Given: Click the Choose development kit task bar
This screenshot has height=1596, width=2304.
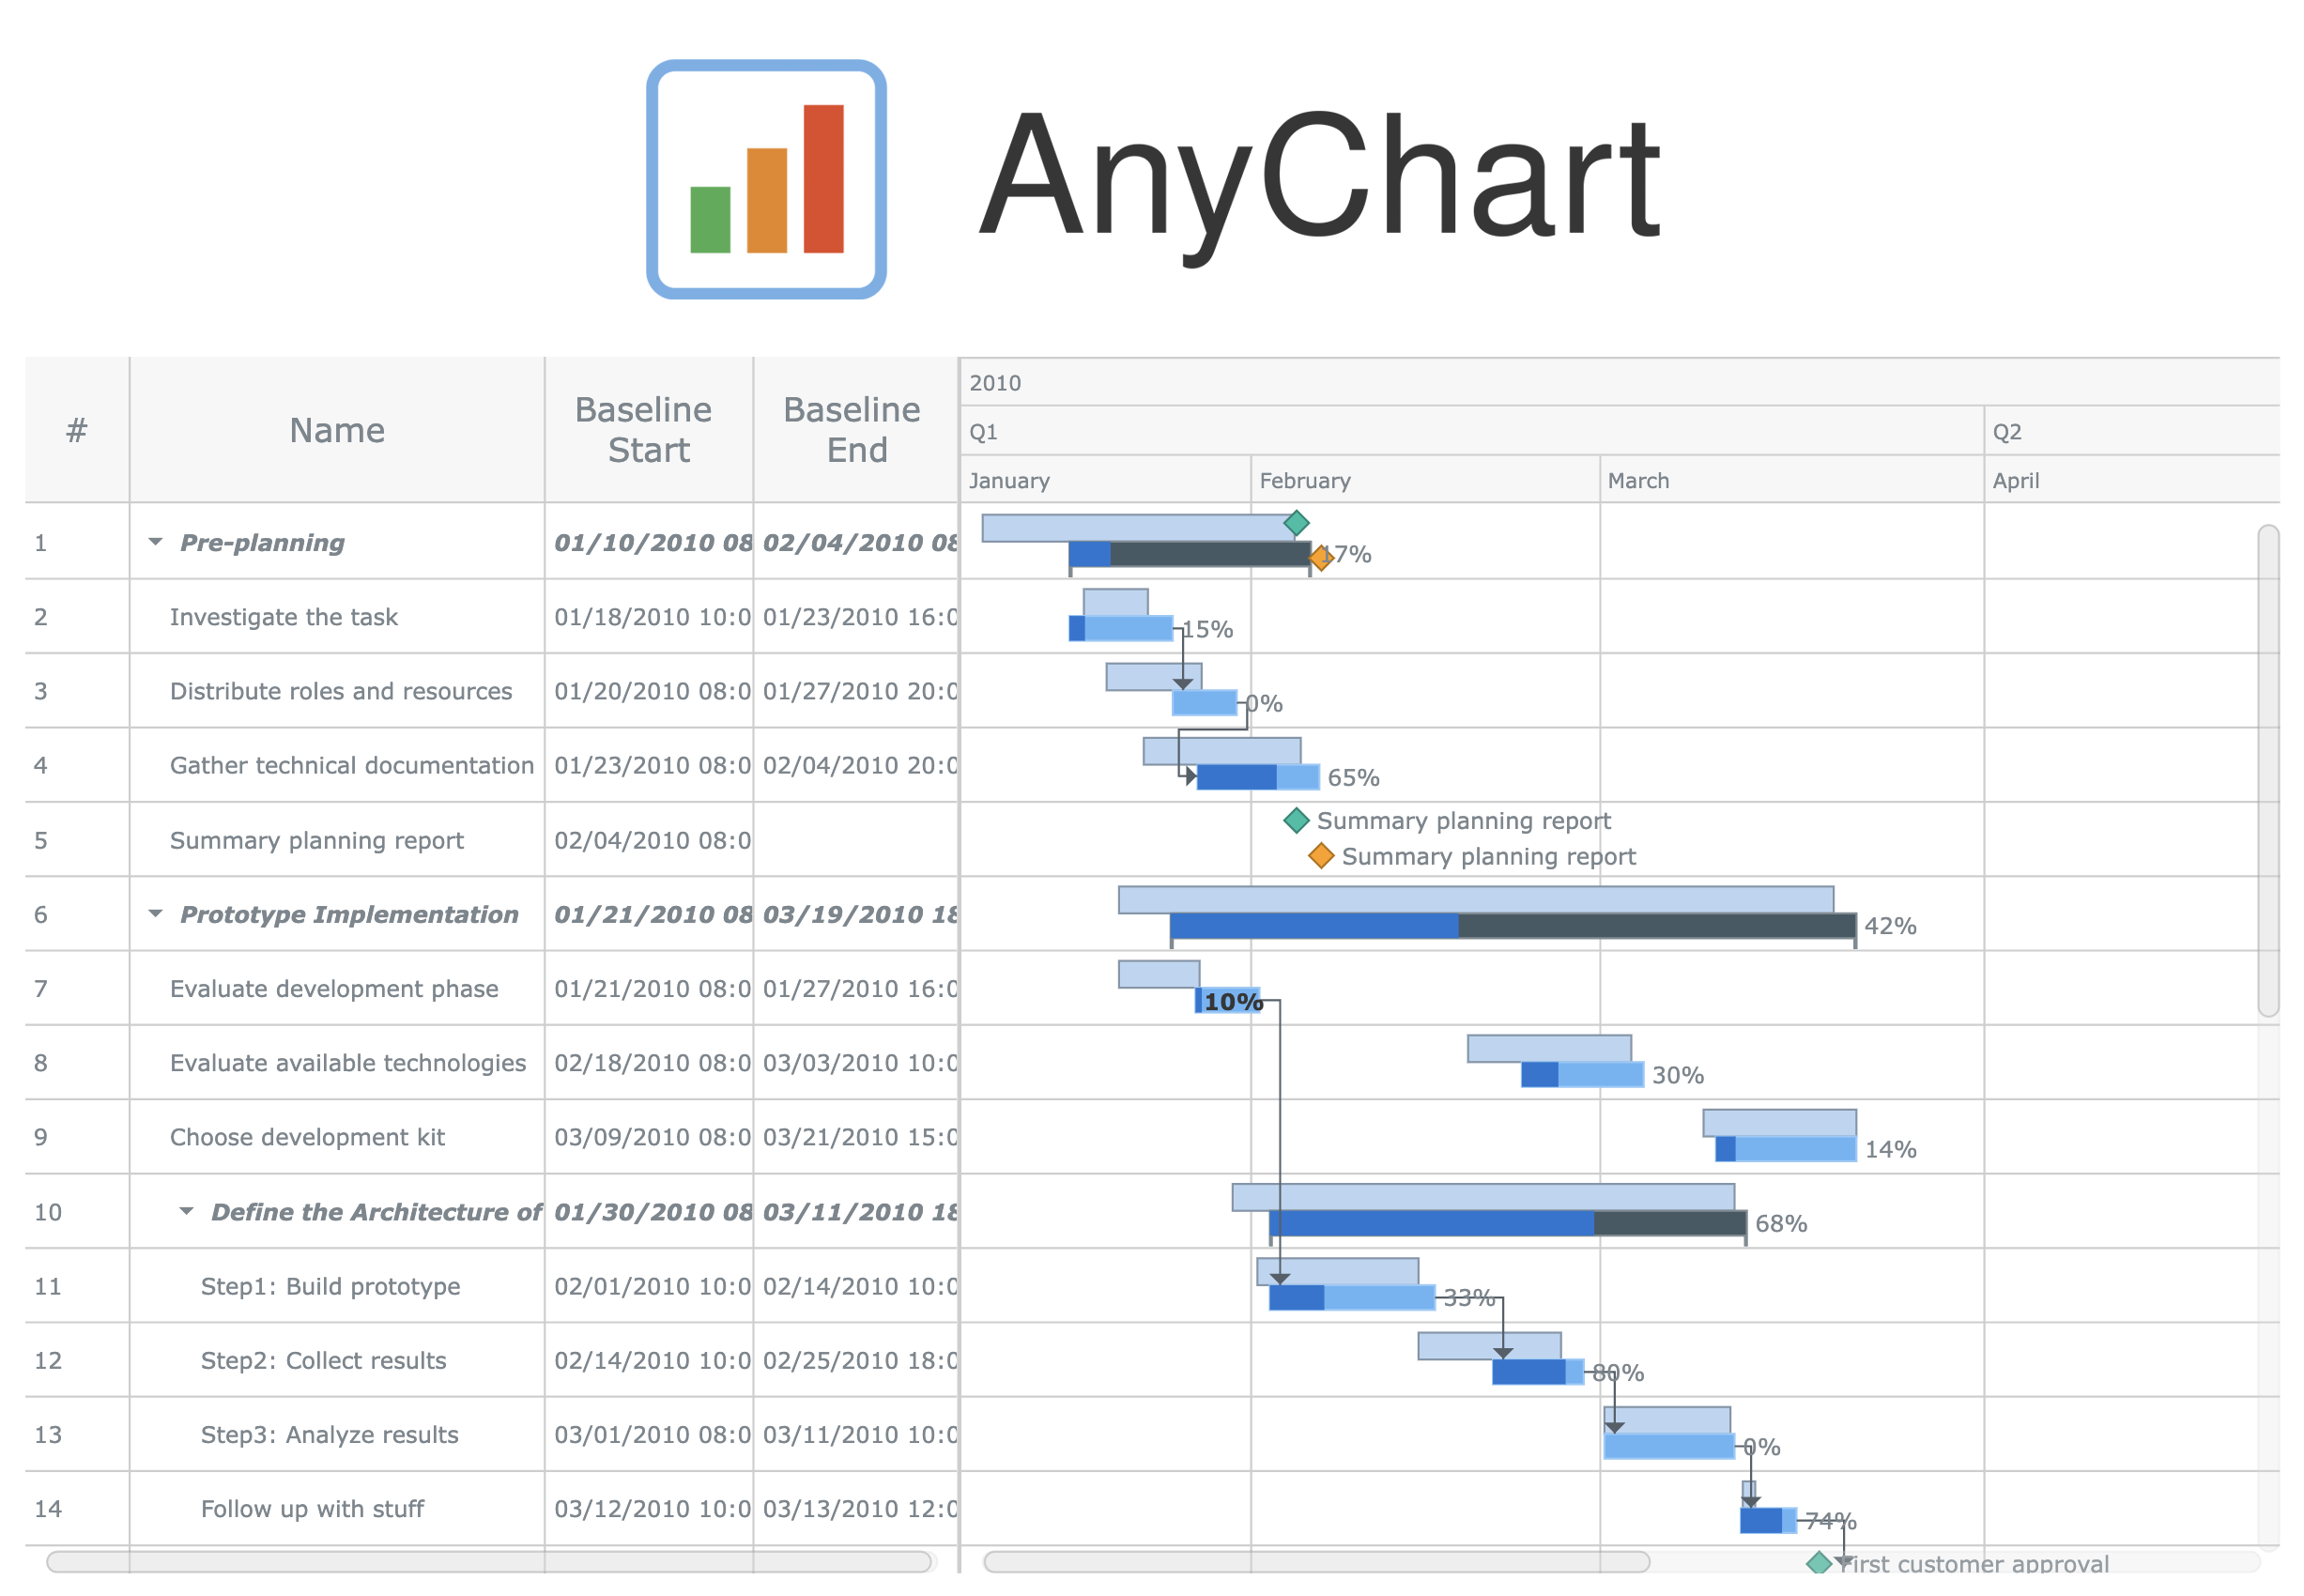Looking at the screenshot, I should (x=1785, y=1148).
